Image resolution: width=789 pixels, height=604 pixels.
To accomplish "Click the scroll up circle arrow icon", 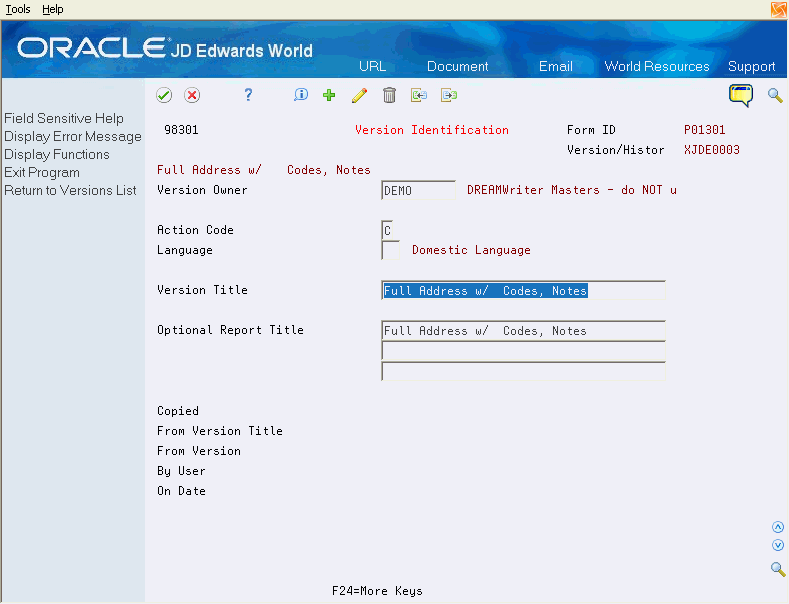I will coord(778,527).
